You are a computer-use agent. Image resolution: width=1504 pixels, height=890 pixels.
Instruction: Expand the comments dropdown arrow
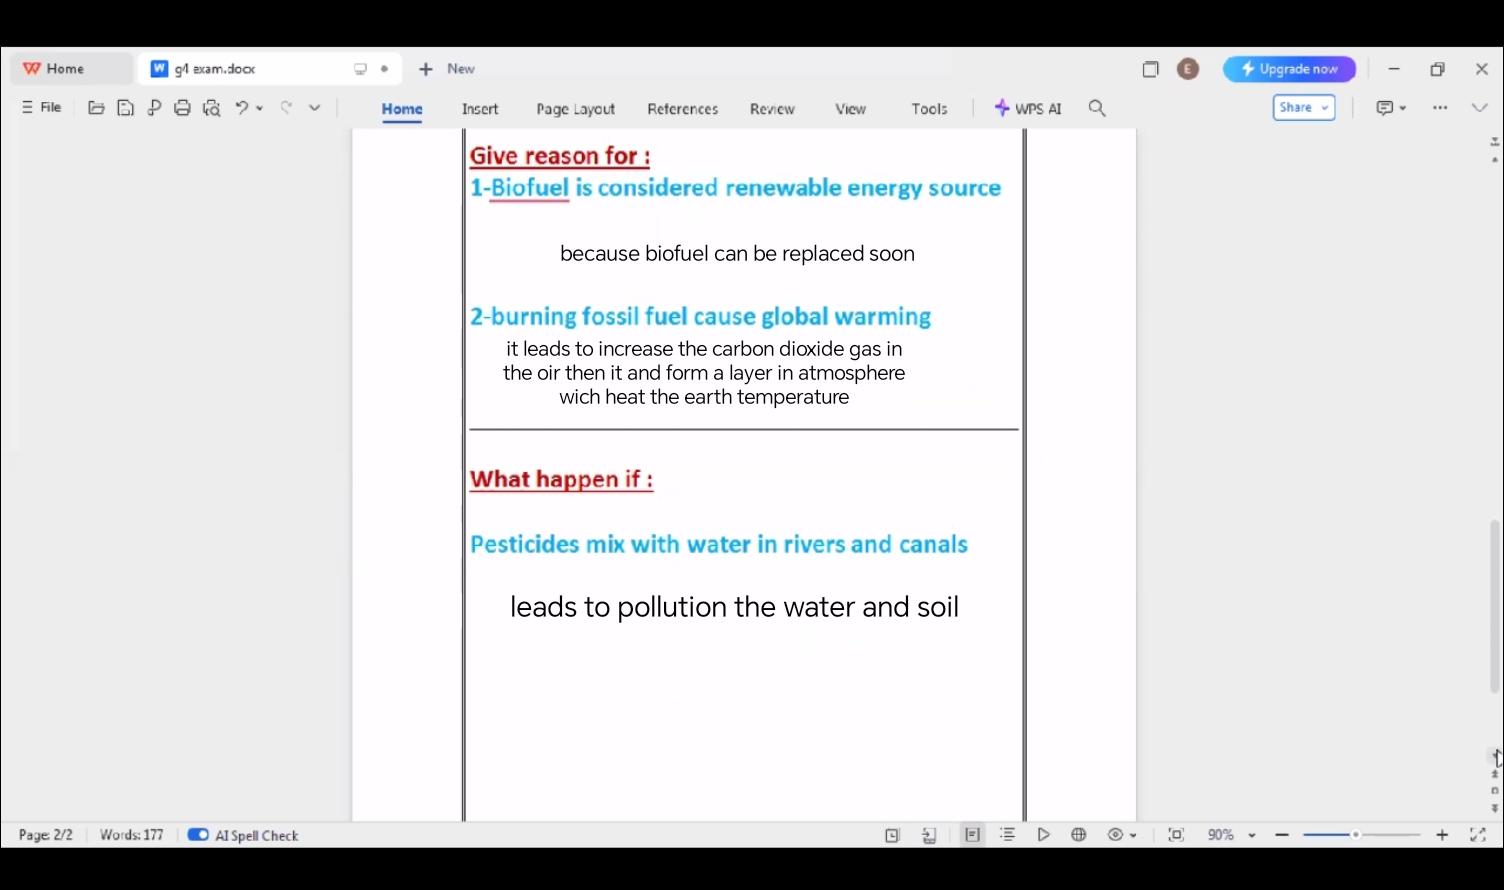pos(1403,108)
